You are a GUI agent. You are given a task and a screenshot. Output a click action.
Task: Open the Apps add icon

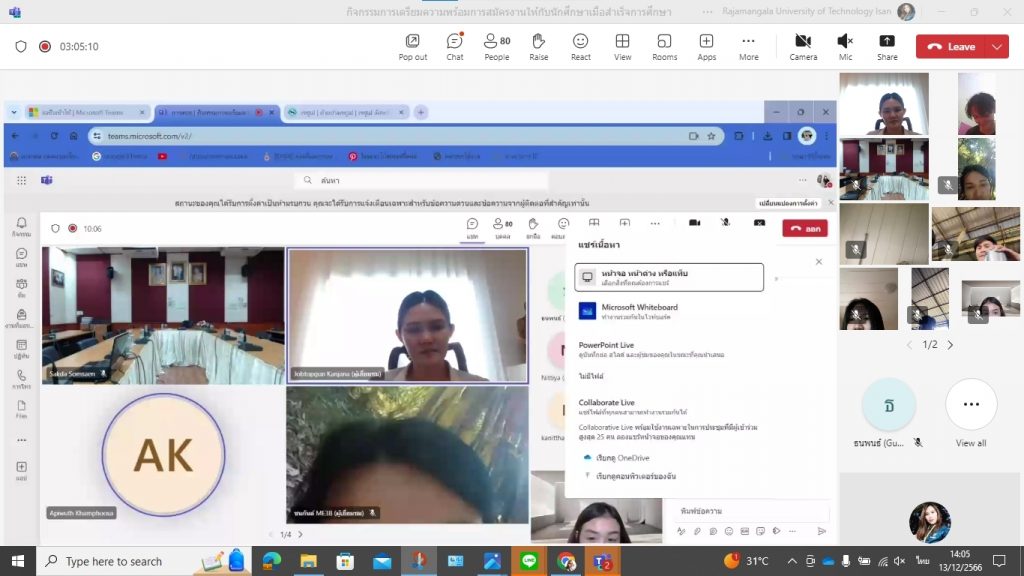pos(706,45)
